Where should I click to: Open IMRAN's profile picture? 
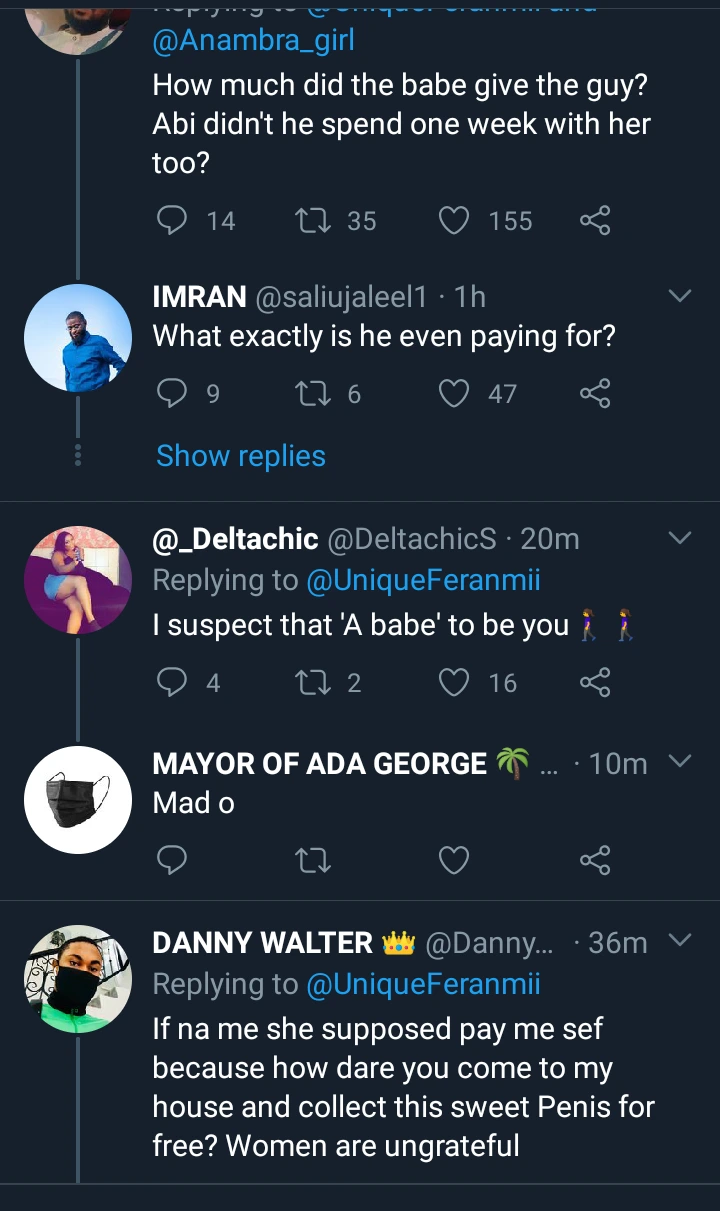(x=78, y=338)
